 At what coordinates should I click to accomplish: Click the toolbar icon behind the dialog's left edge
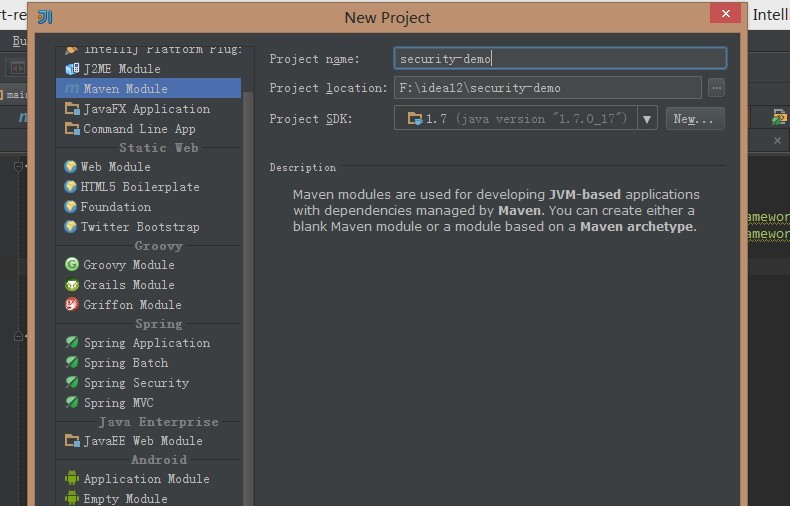pyautogui.click(x=17, y=68)
